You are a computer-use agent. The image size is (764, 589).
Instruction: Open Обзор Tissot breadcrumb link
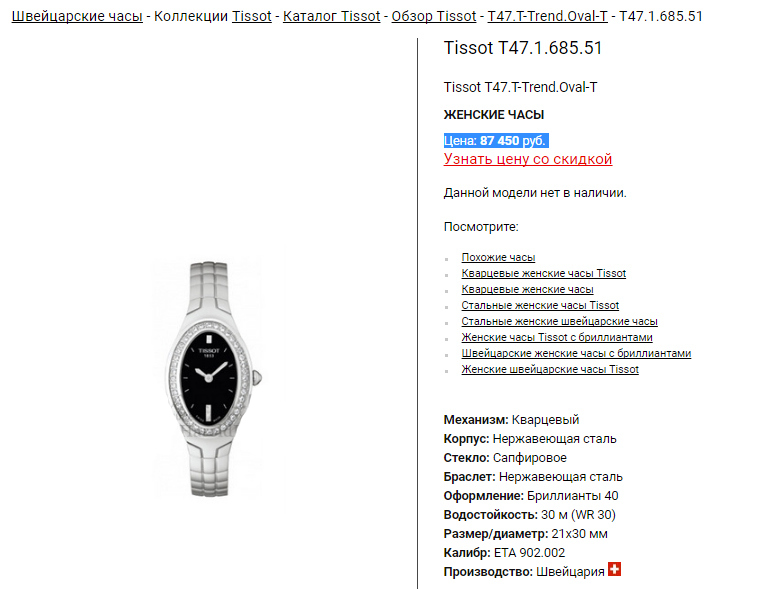[x=434, y=16]
